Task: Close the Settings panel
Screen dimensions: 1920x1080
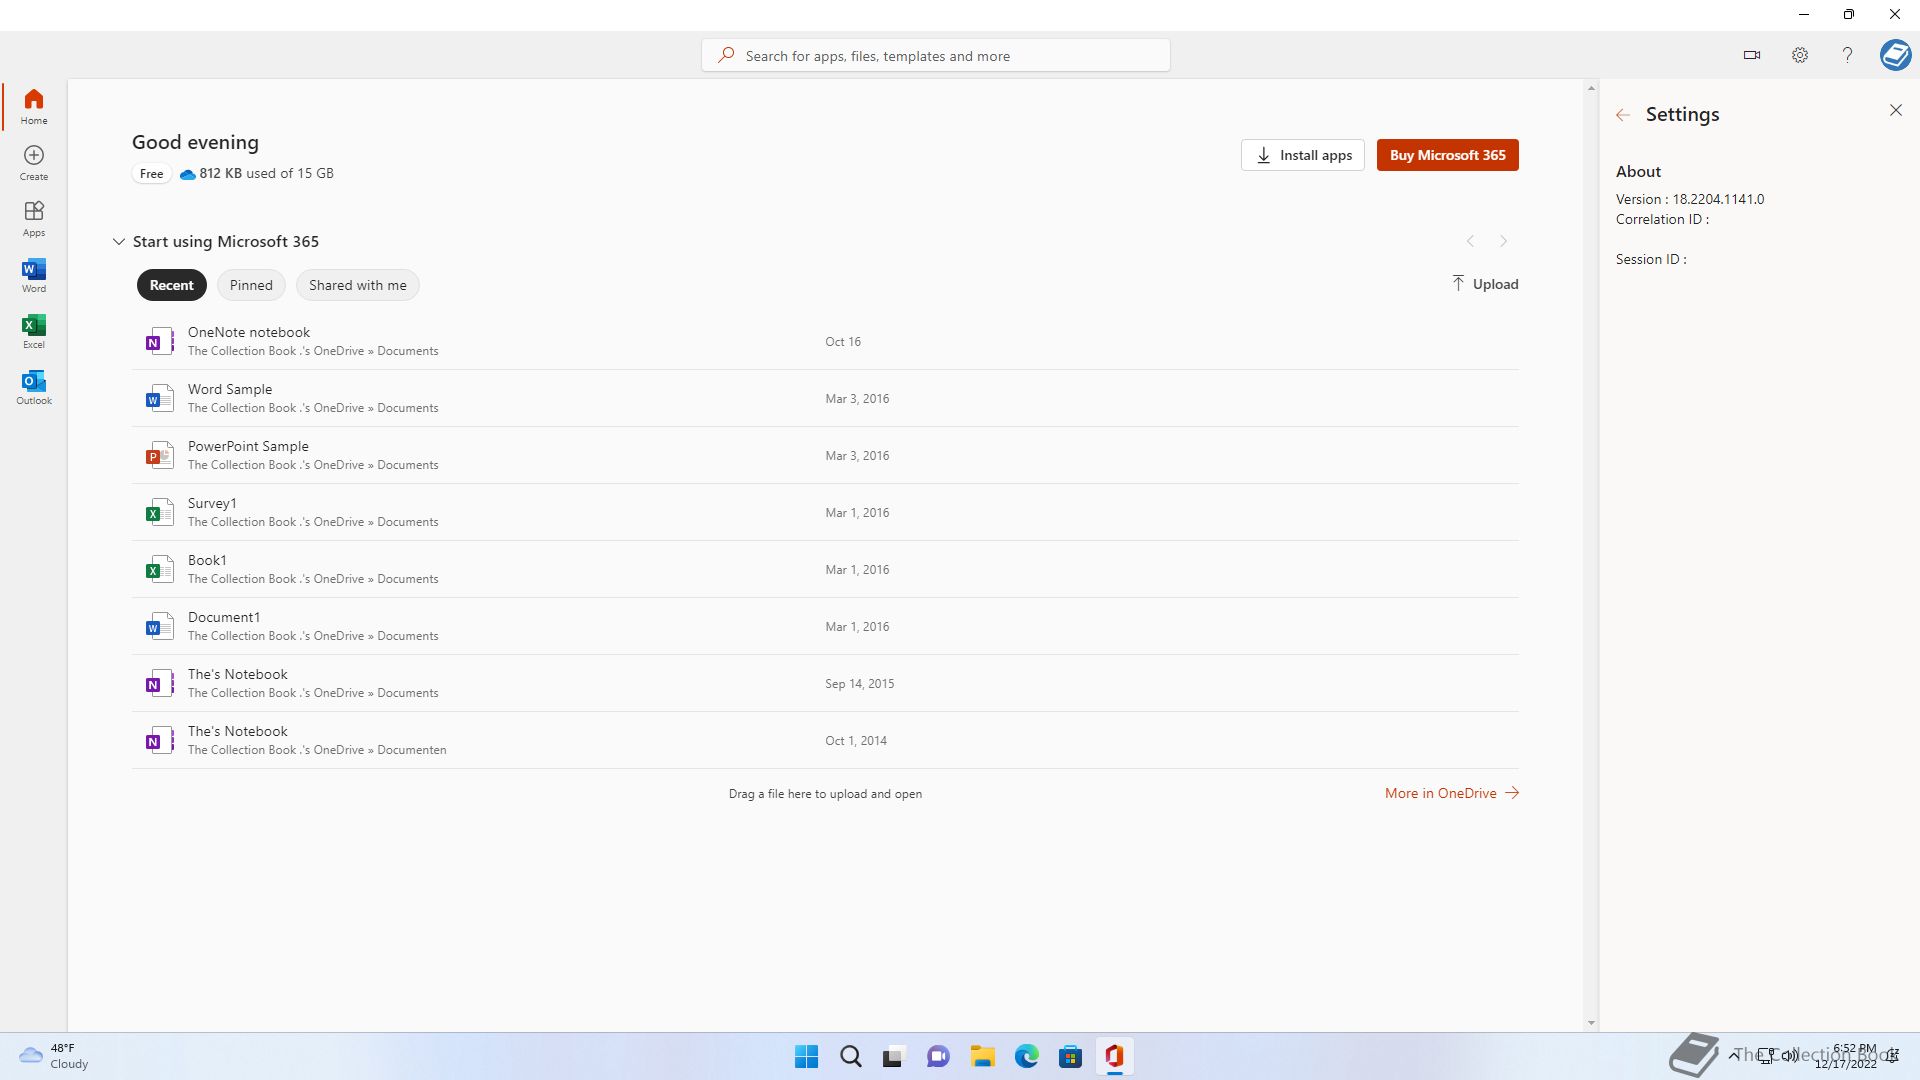Action: coord(1896,110)
